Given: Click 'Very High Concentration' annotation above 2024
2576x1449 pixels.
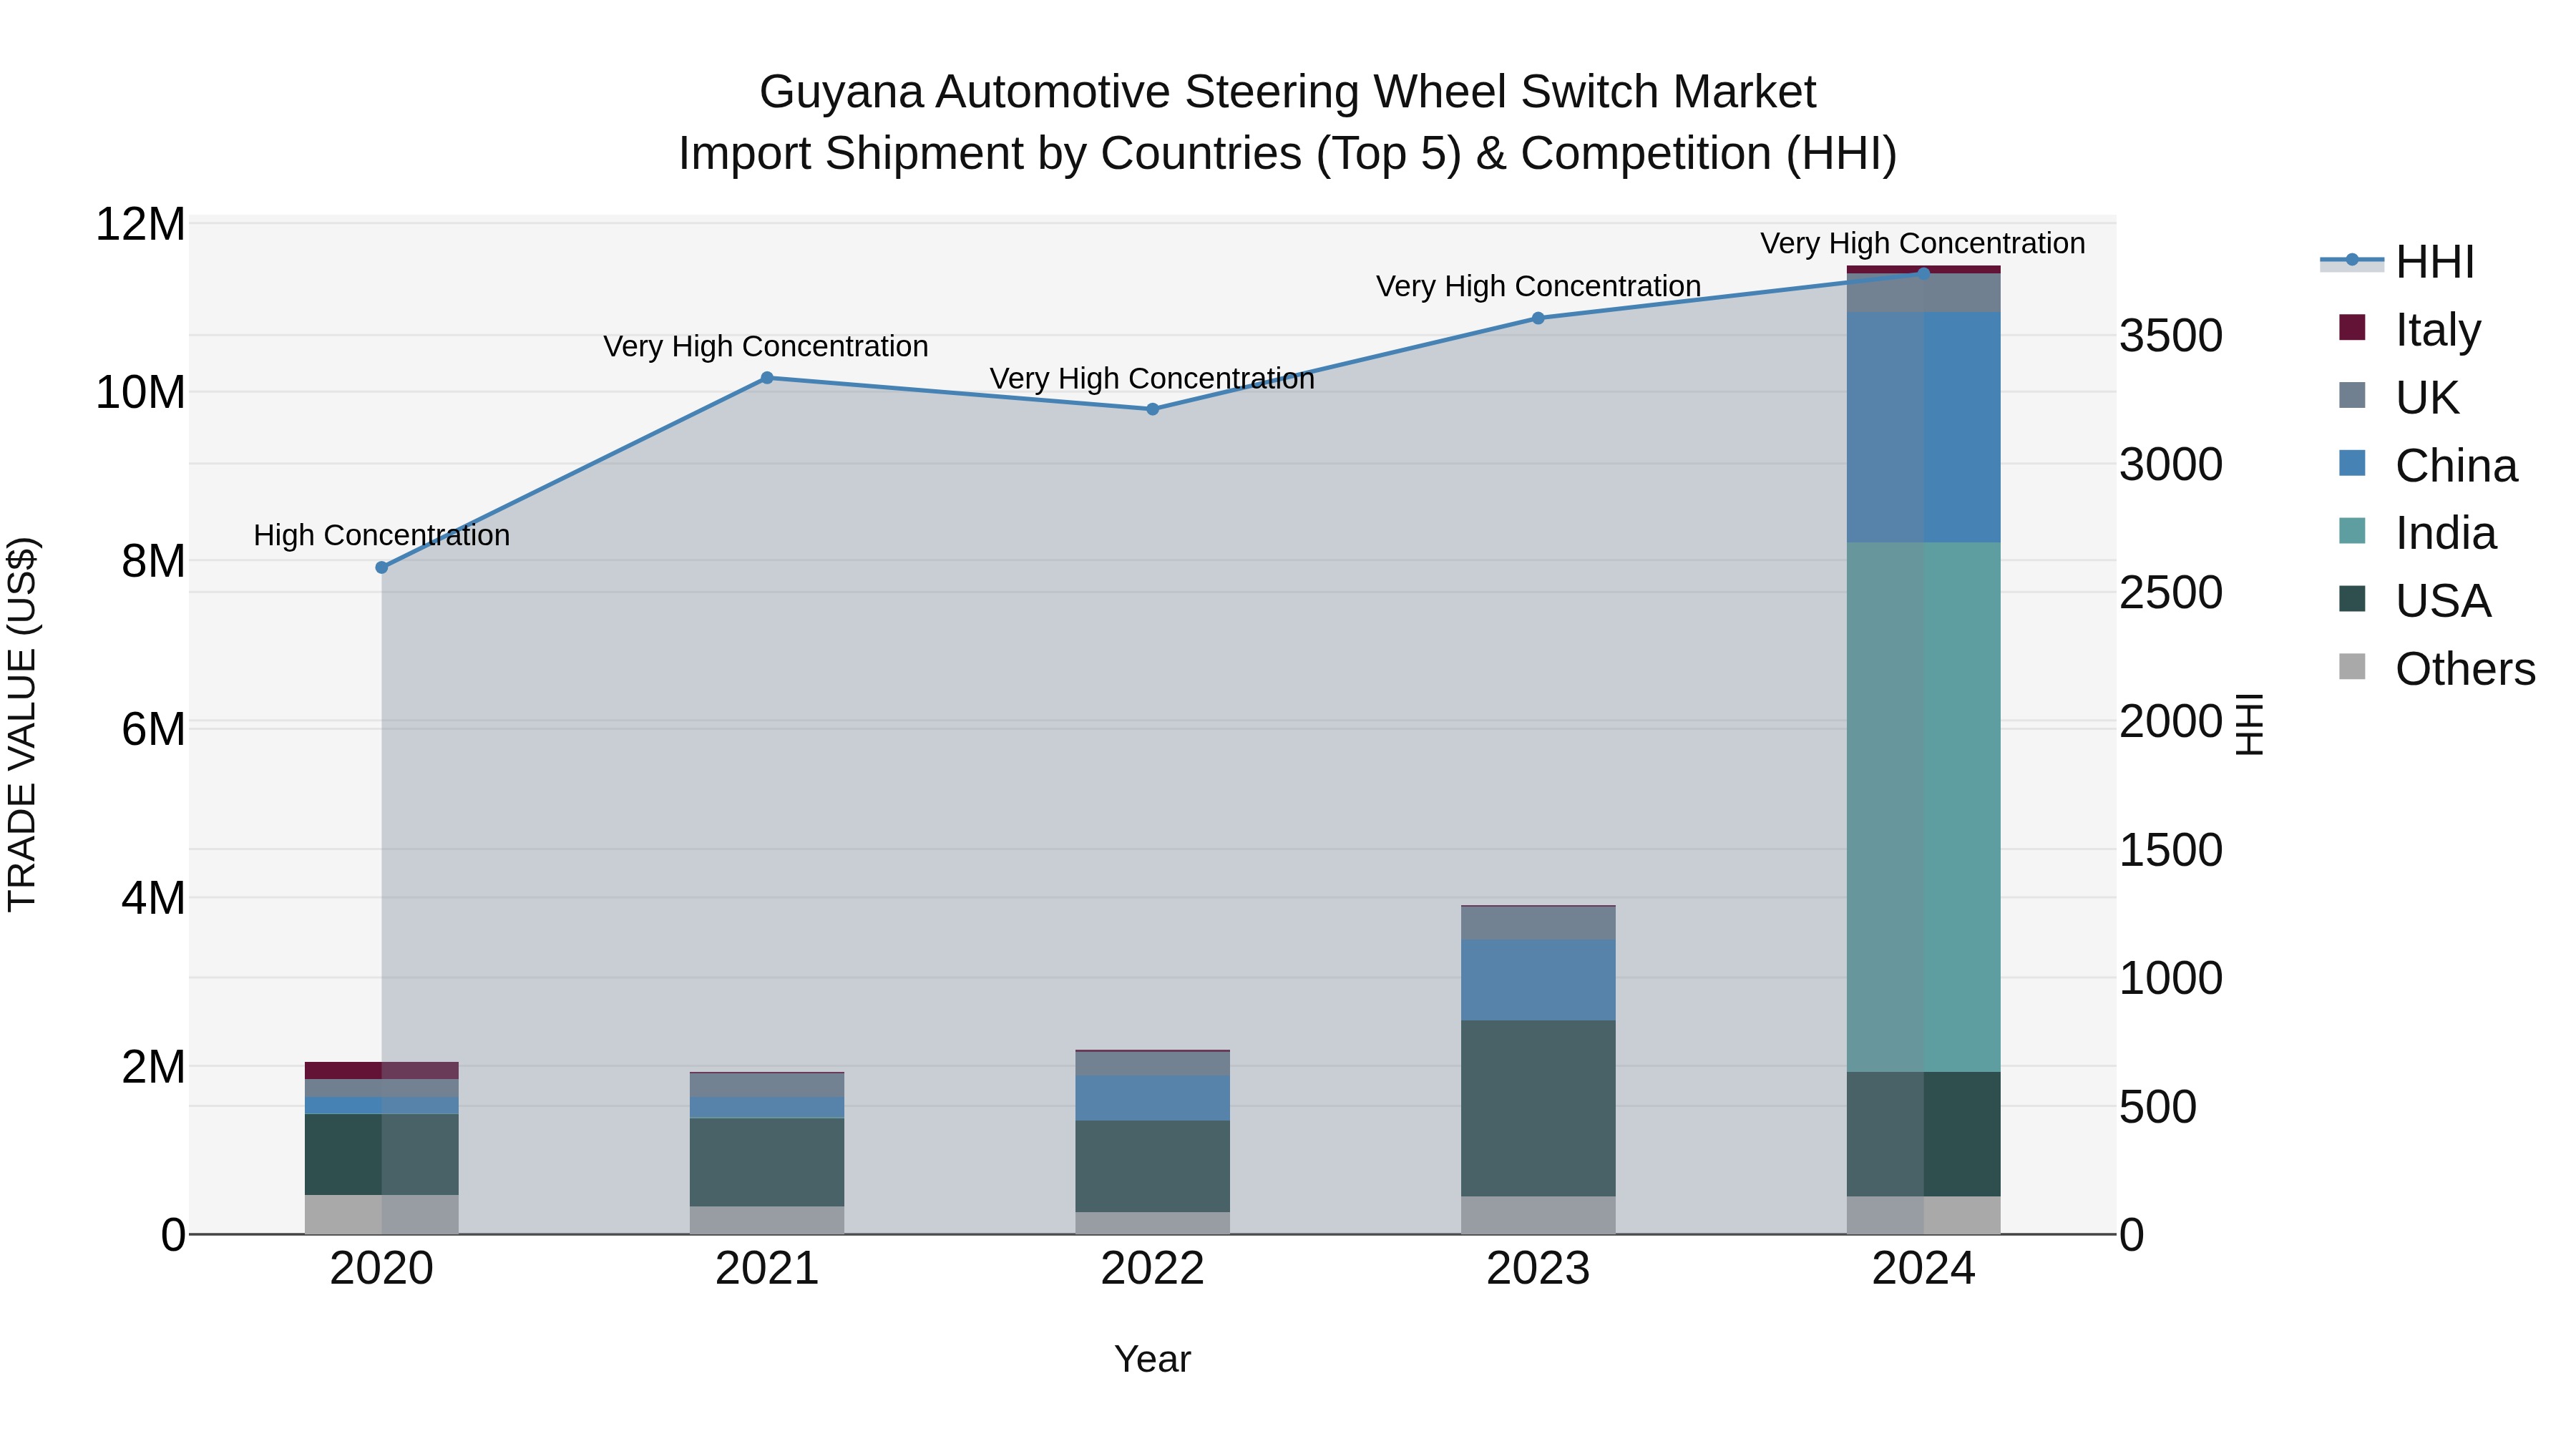Looking at the screenshot, I should 1923,243.
